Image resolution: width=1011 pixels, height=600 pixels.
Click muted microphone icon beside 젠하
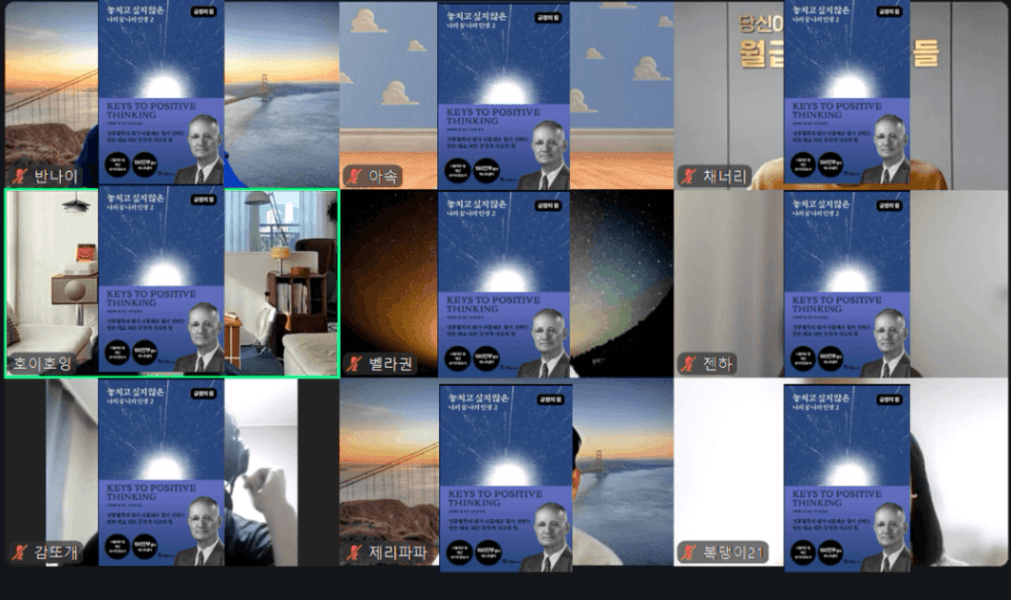[x=689, y=364]
